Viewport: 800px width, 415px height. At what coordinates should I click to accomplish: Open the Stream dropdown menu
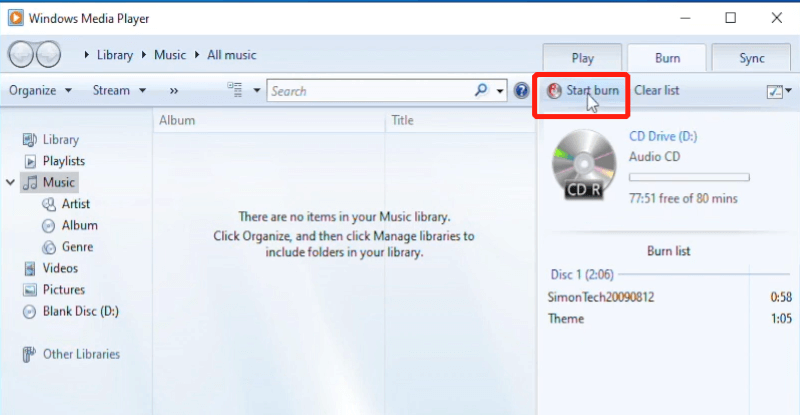pyautogui.click(x=119, y=91)
